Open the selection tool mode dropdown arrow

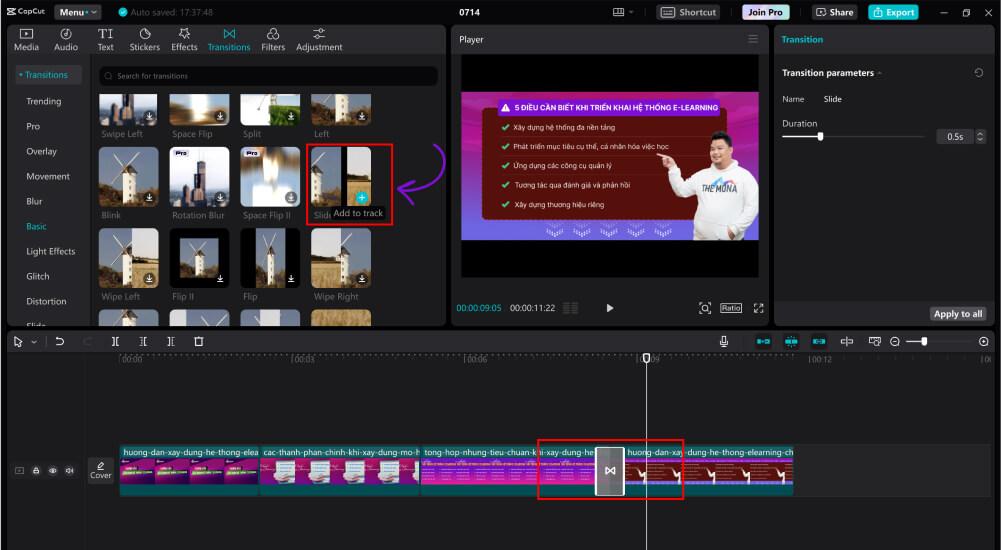[x=34, y=342]
